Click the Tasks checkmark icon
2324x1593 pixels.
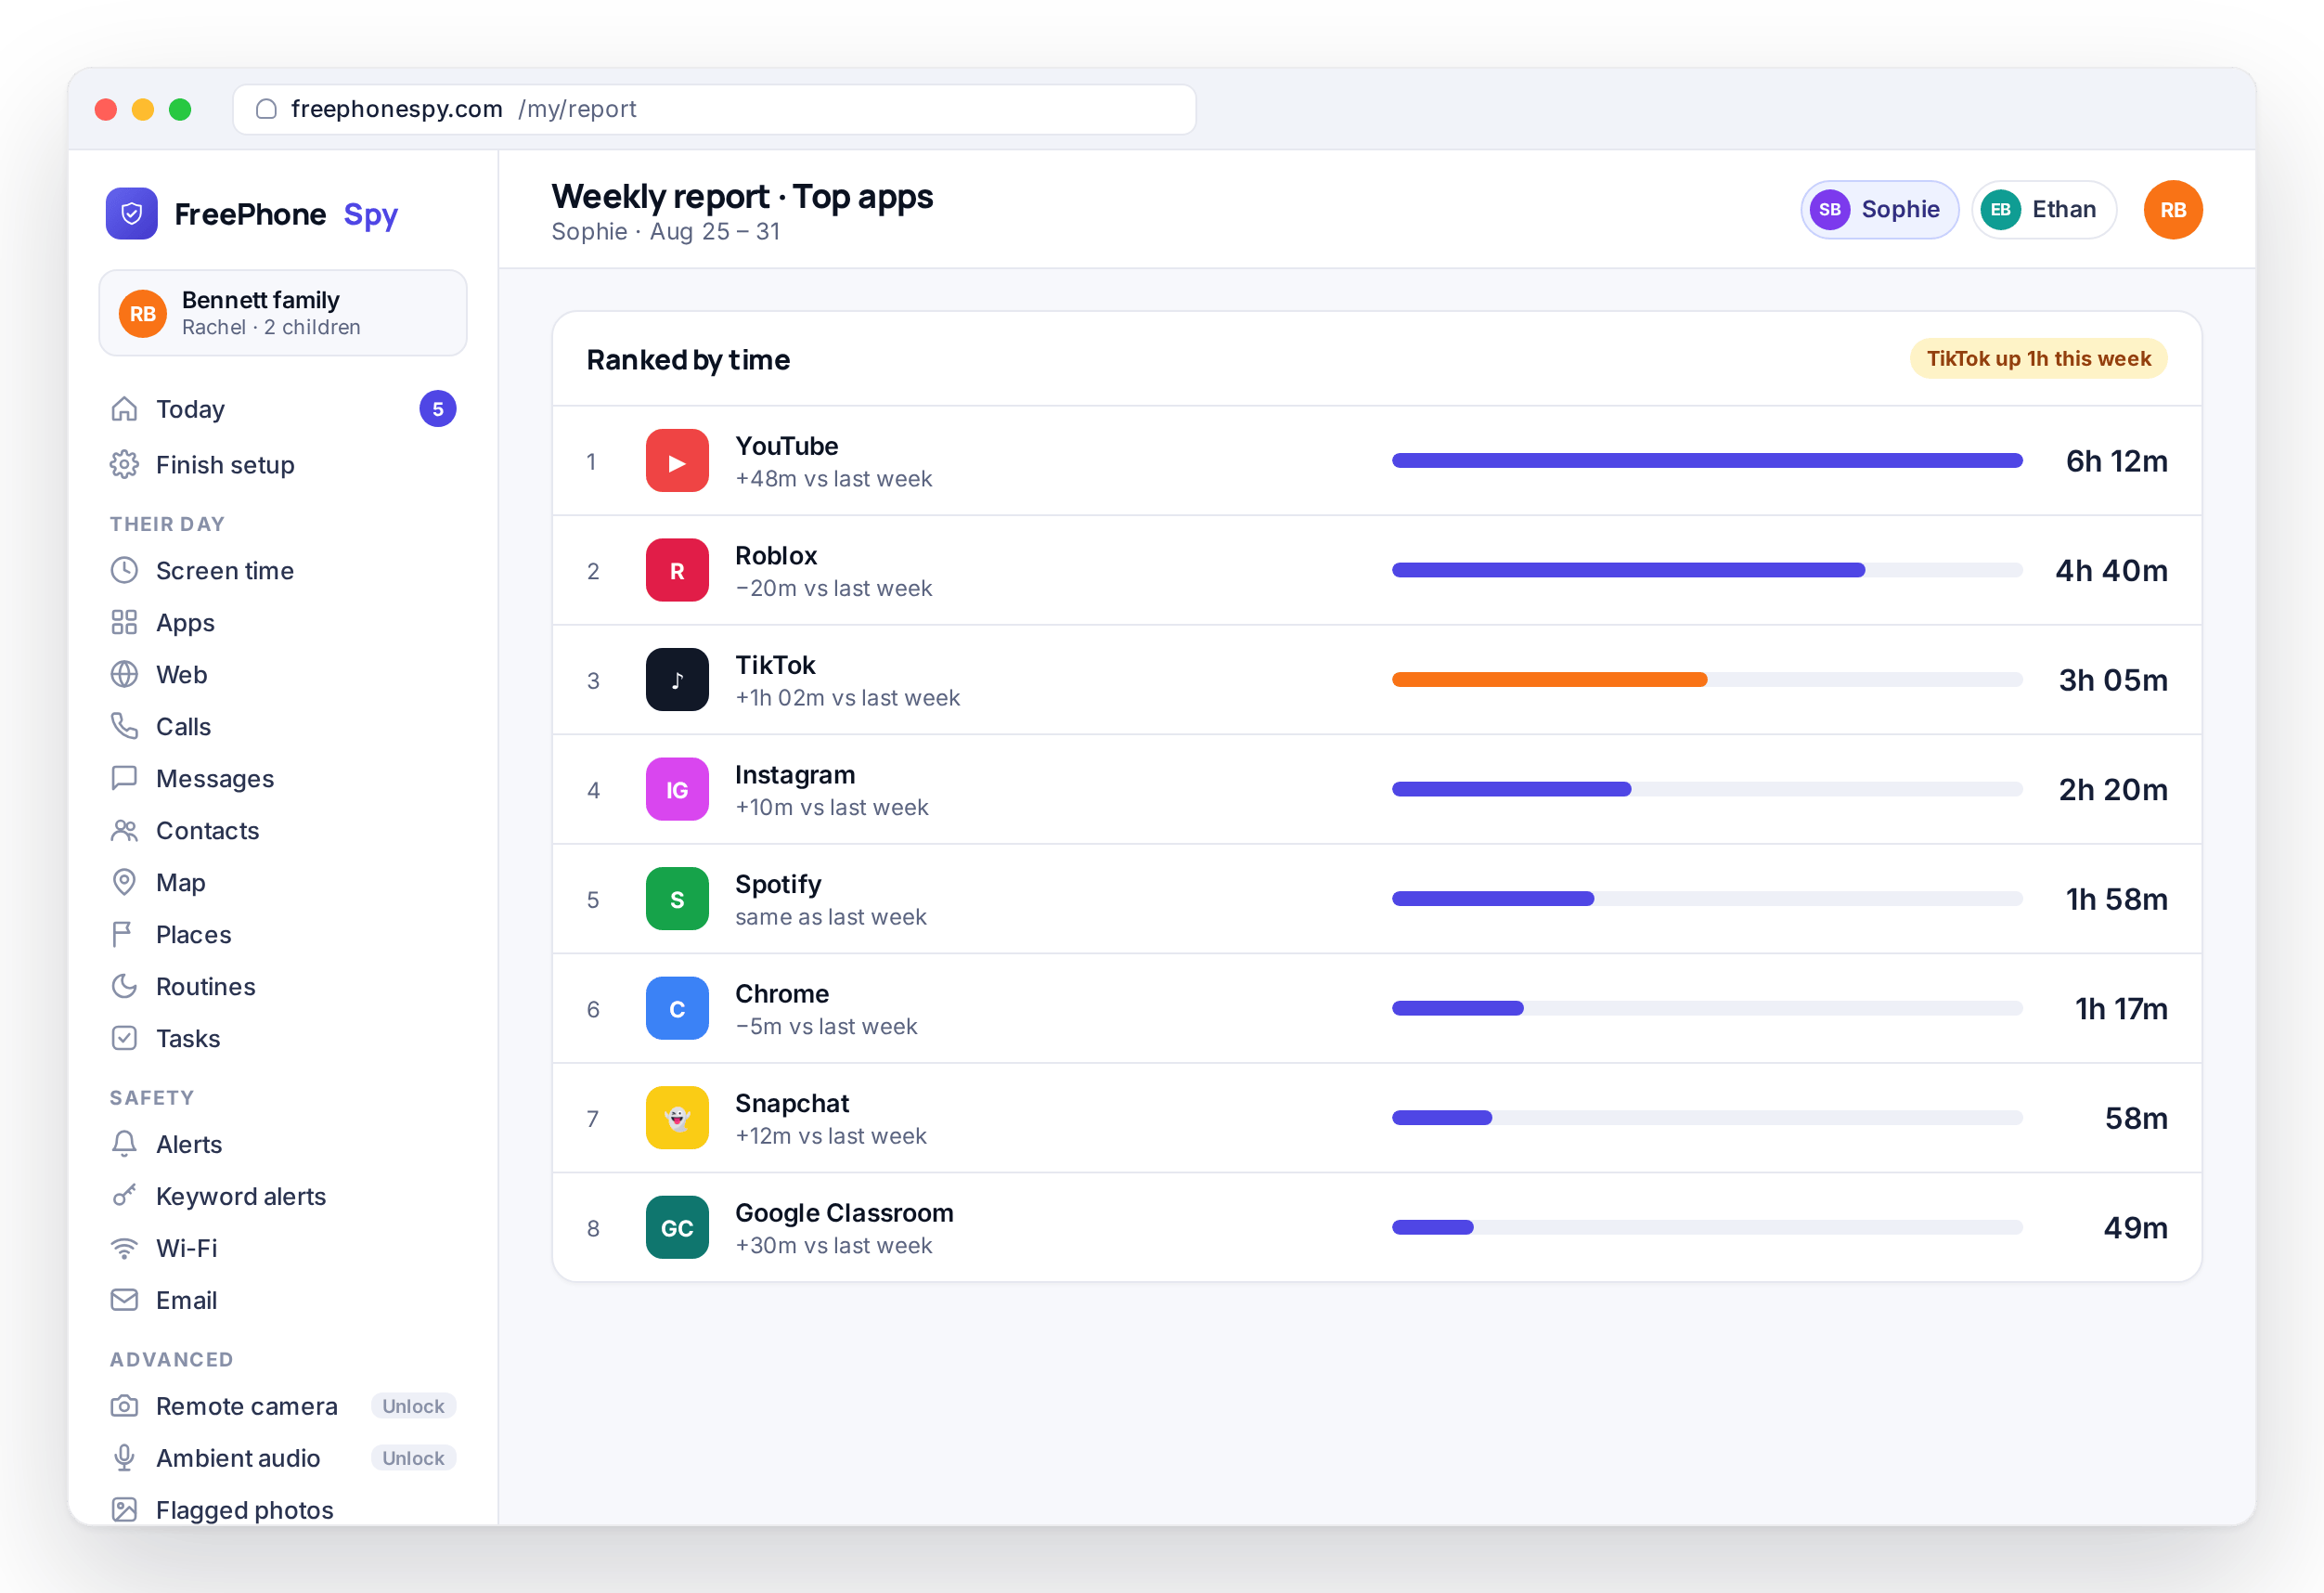(124, 1039)
